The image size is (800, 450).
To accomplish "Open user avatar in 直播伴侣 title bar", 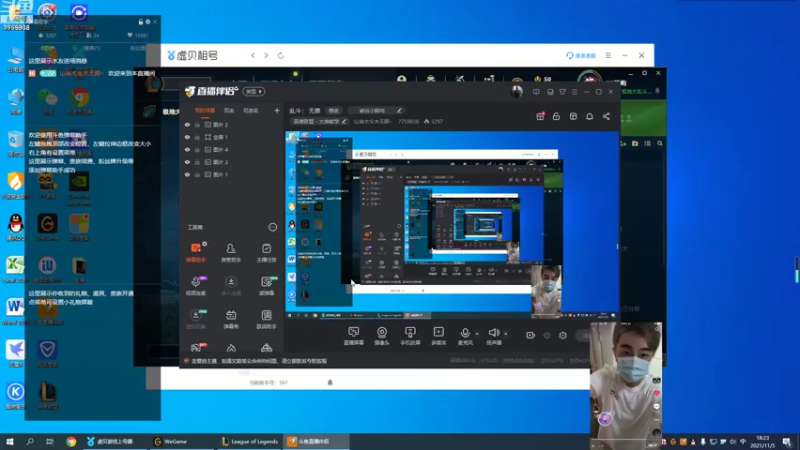I will (517, 92).
